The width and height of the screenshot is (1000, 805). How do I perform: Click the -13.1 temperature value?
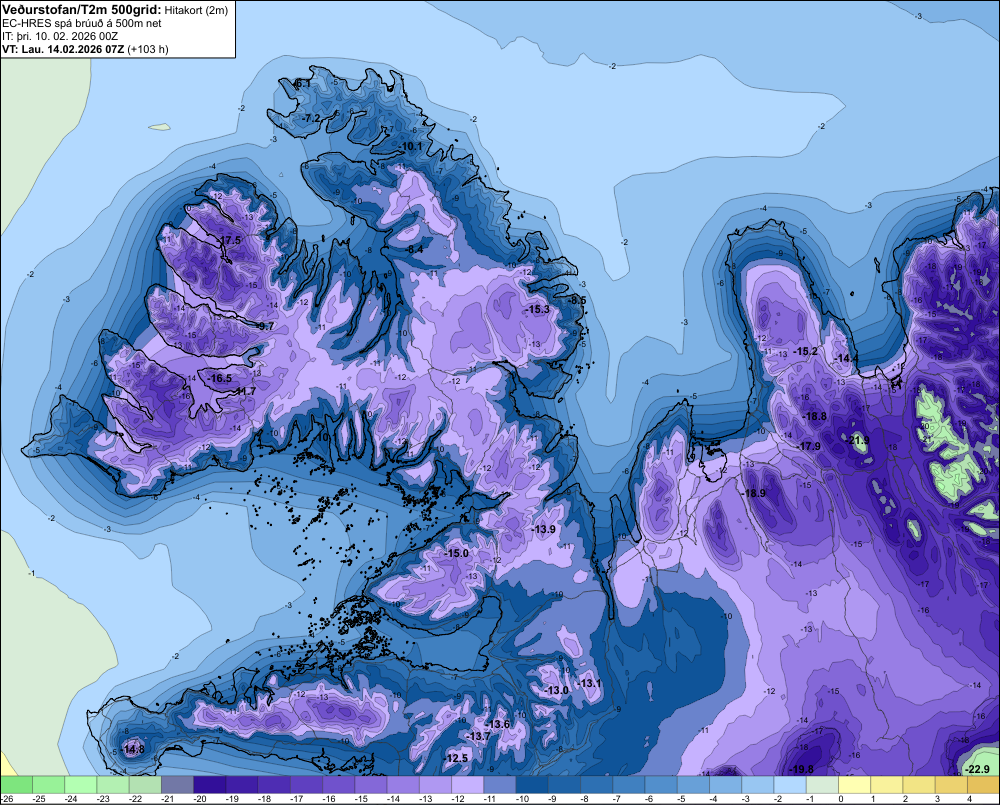pos(589,683)
